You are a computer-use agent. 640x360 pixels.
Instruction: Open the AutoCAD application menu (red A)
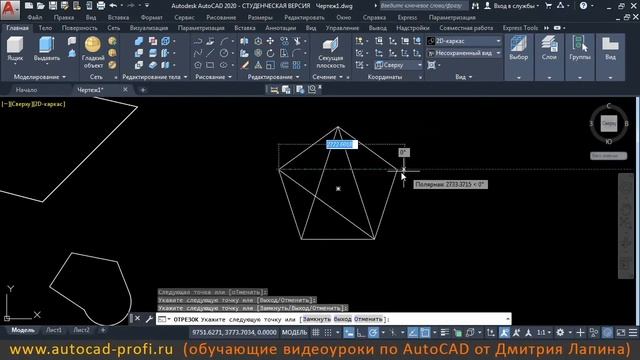(10, 9)
